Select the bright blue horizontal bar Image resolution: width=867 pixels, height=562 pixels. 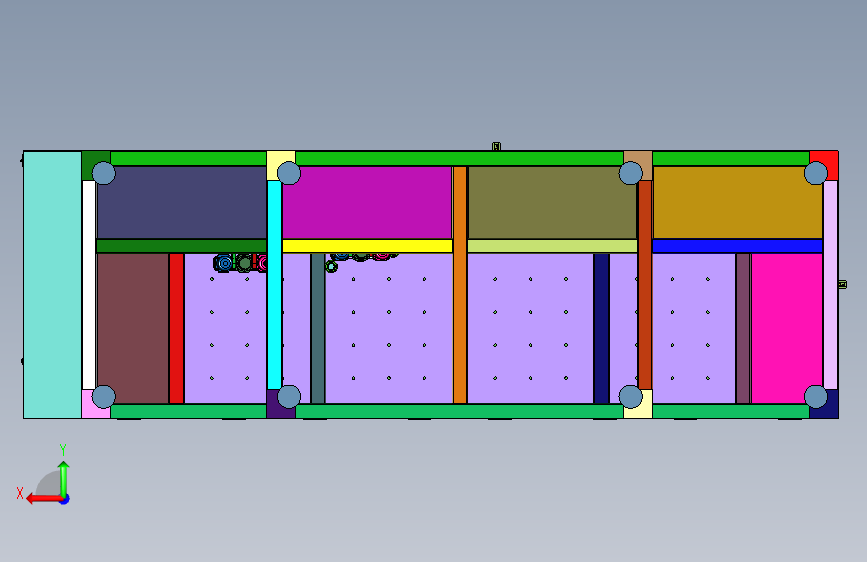click(738, 246)
